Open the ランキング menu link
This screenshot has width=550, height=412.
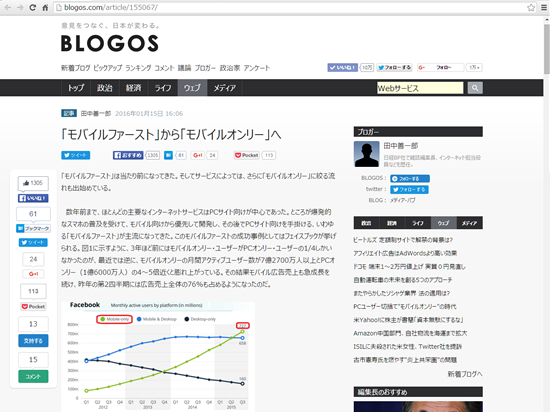click(x=138, y=68)
